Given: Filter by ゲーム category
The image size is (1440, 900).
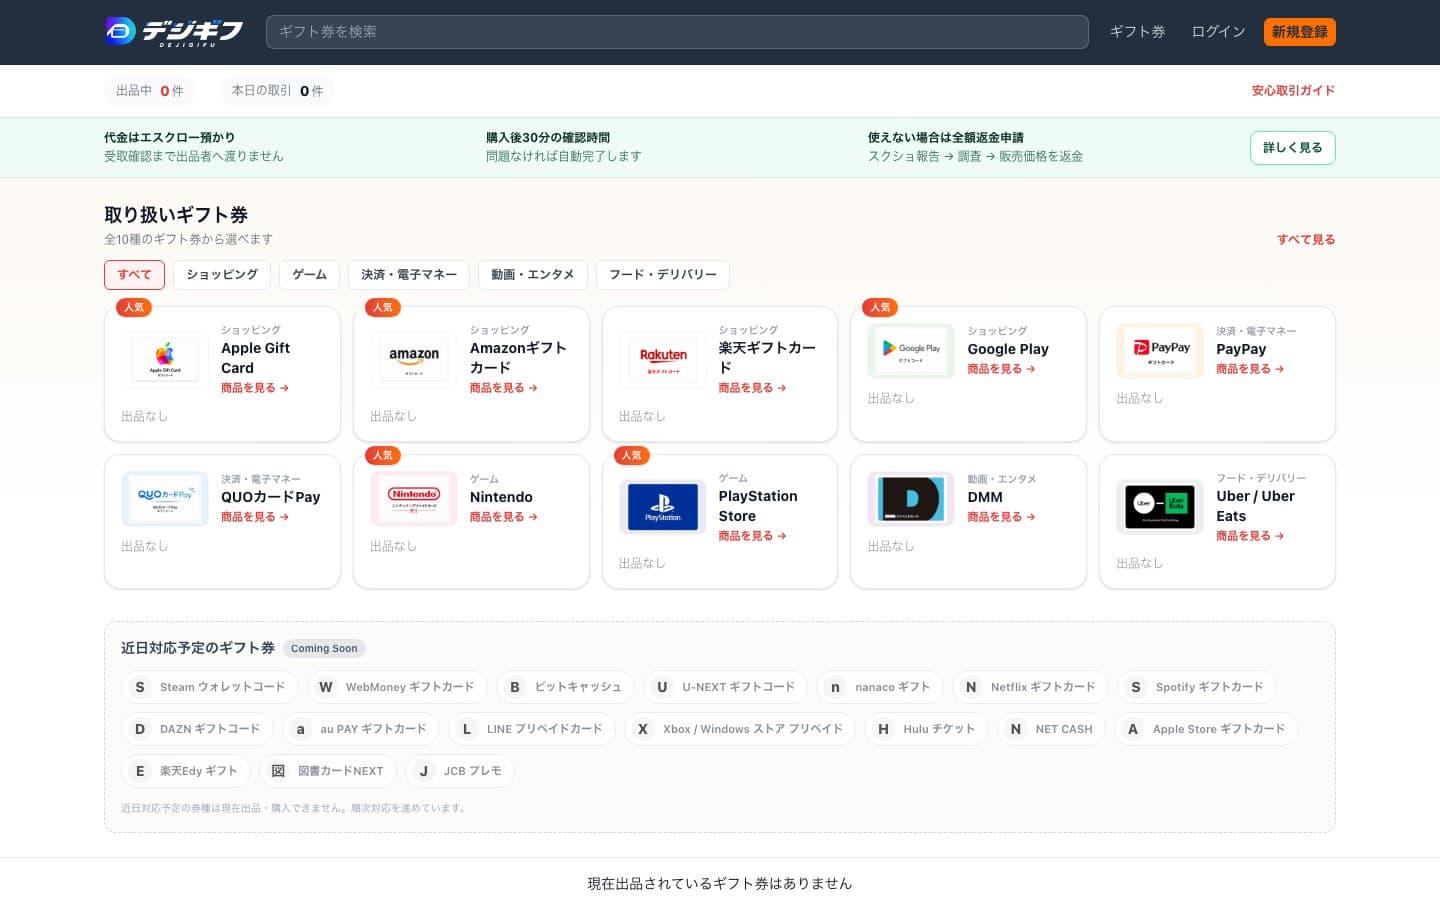Looking at the screenshot, I should click(x=310, y=275).
